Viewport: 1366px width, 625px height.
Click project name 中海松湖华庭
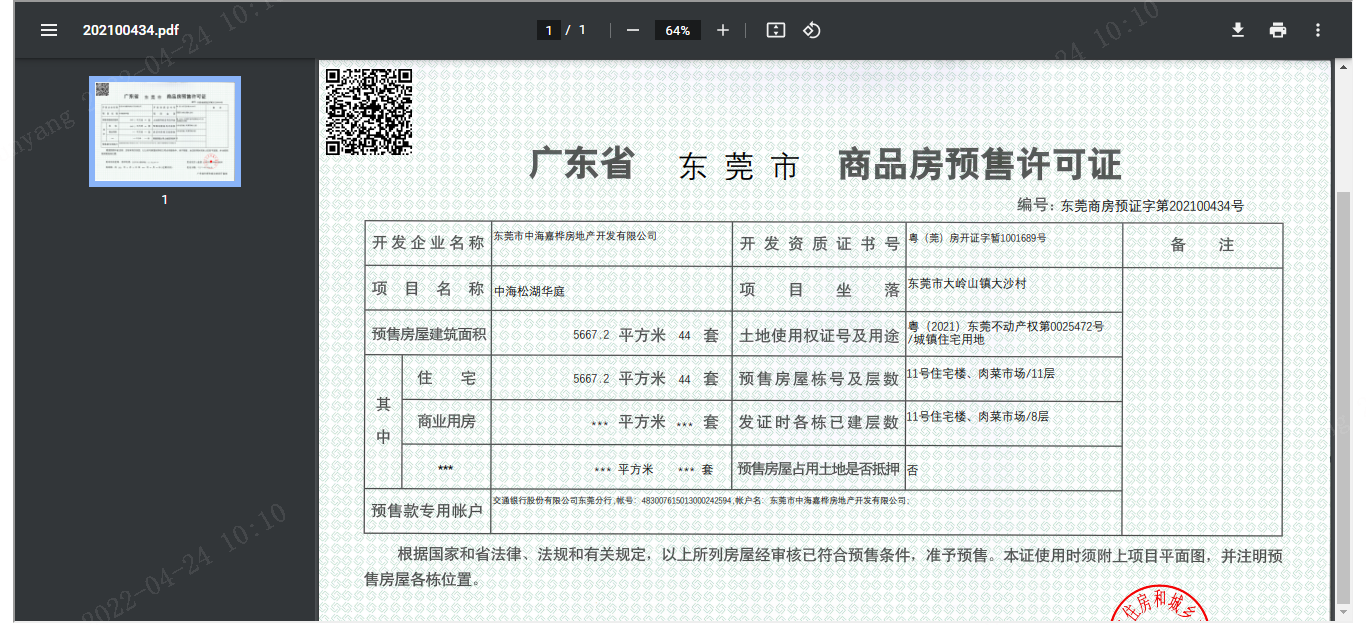click(530, 291)
